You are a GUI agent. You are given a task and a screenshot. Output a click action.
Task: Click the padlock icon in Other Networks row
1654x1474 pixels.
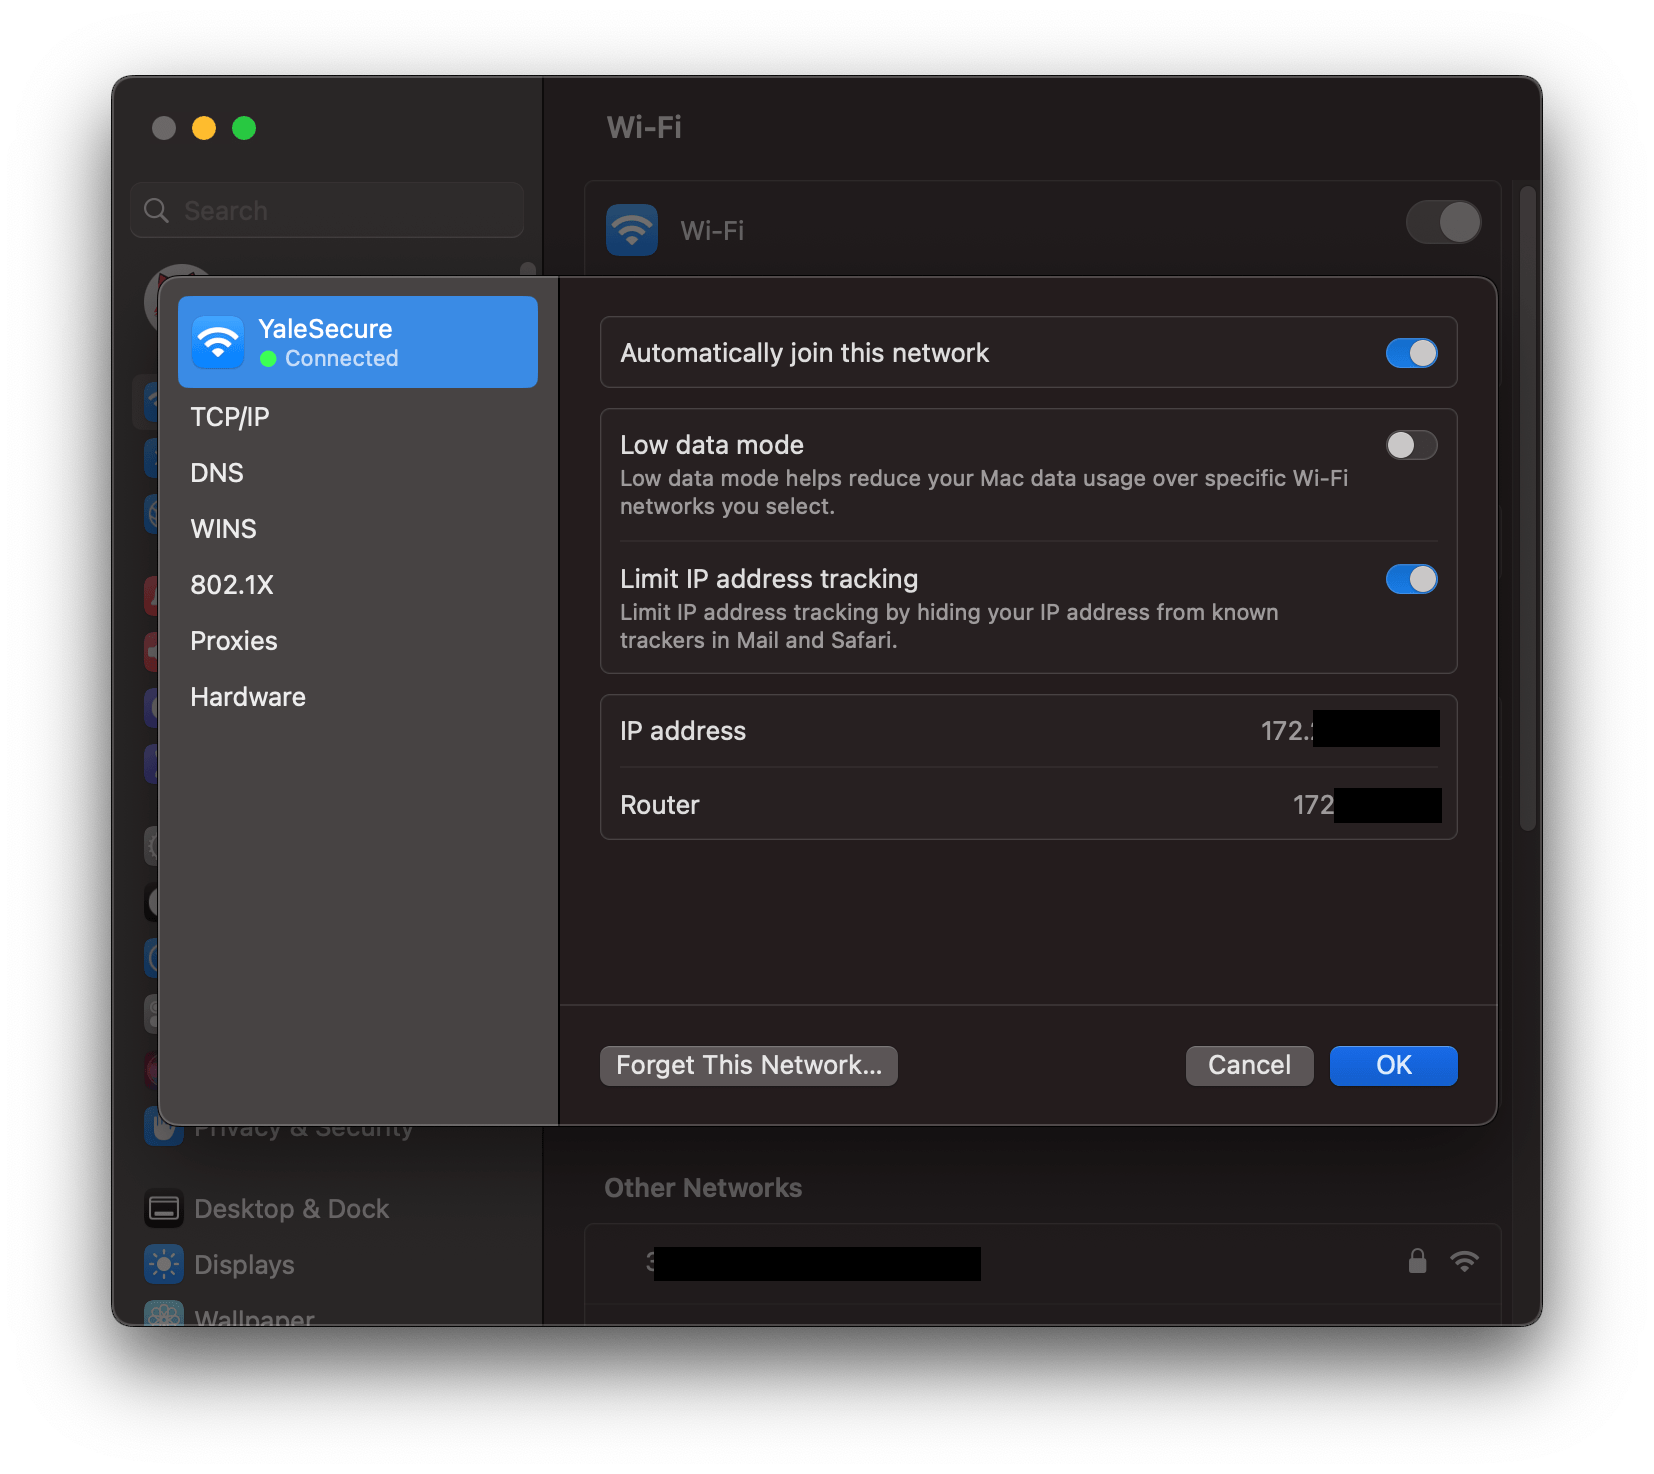(1417, 1261)
